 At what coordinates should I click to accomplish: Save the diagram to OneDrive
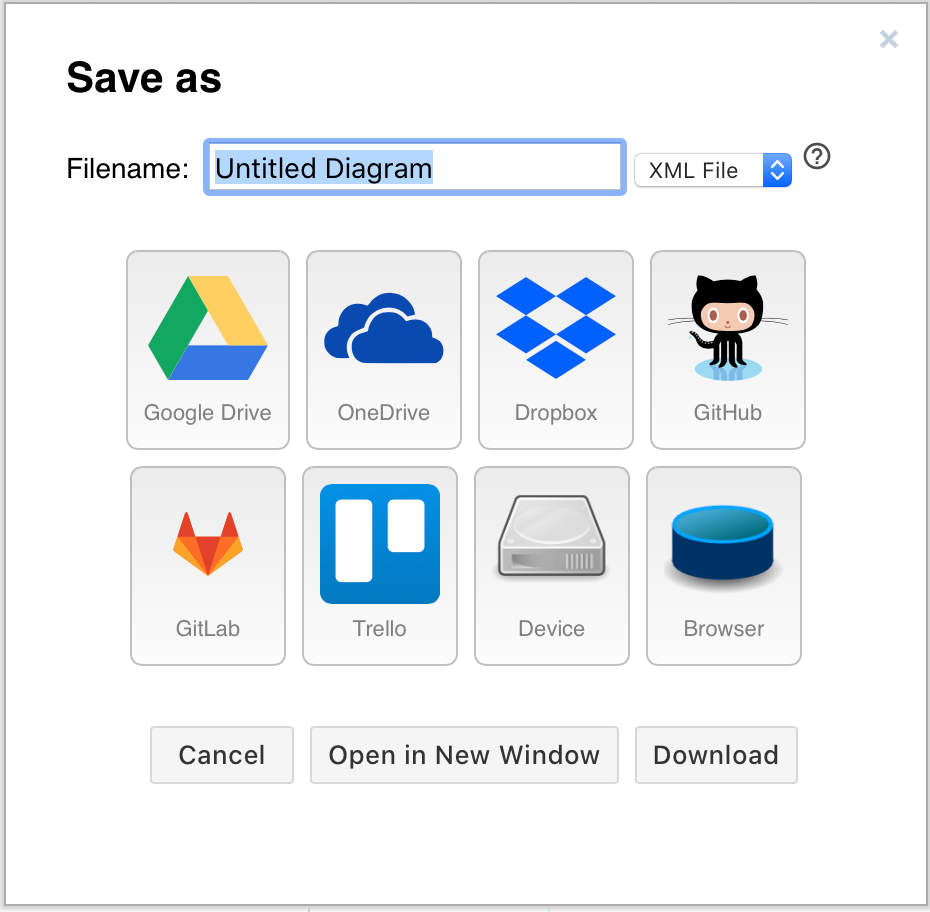tap(383, 350)
